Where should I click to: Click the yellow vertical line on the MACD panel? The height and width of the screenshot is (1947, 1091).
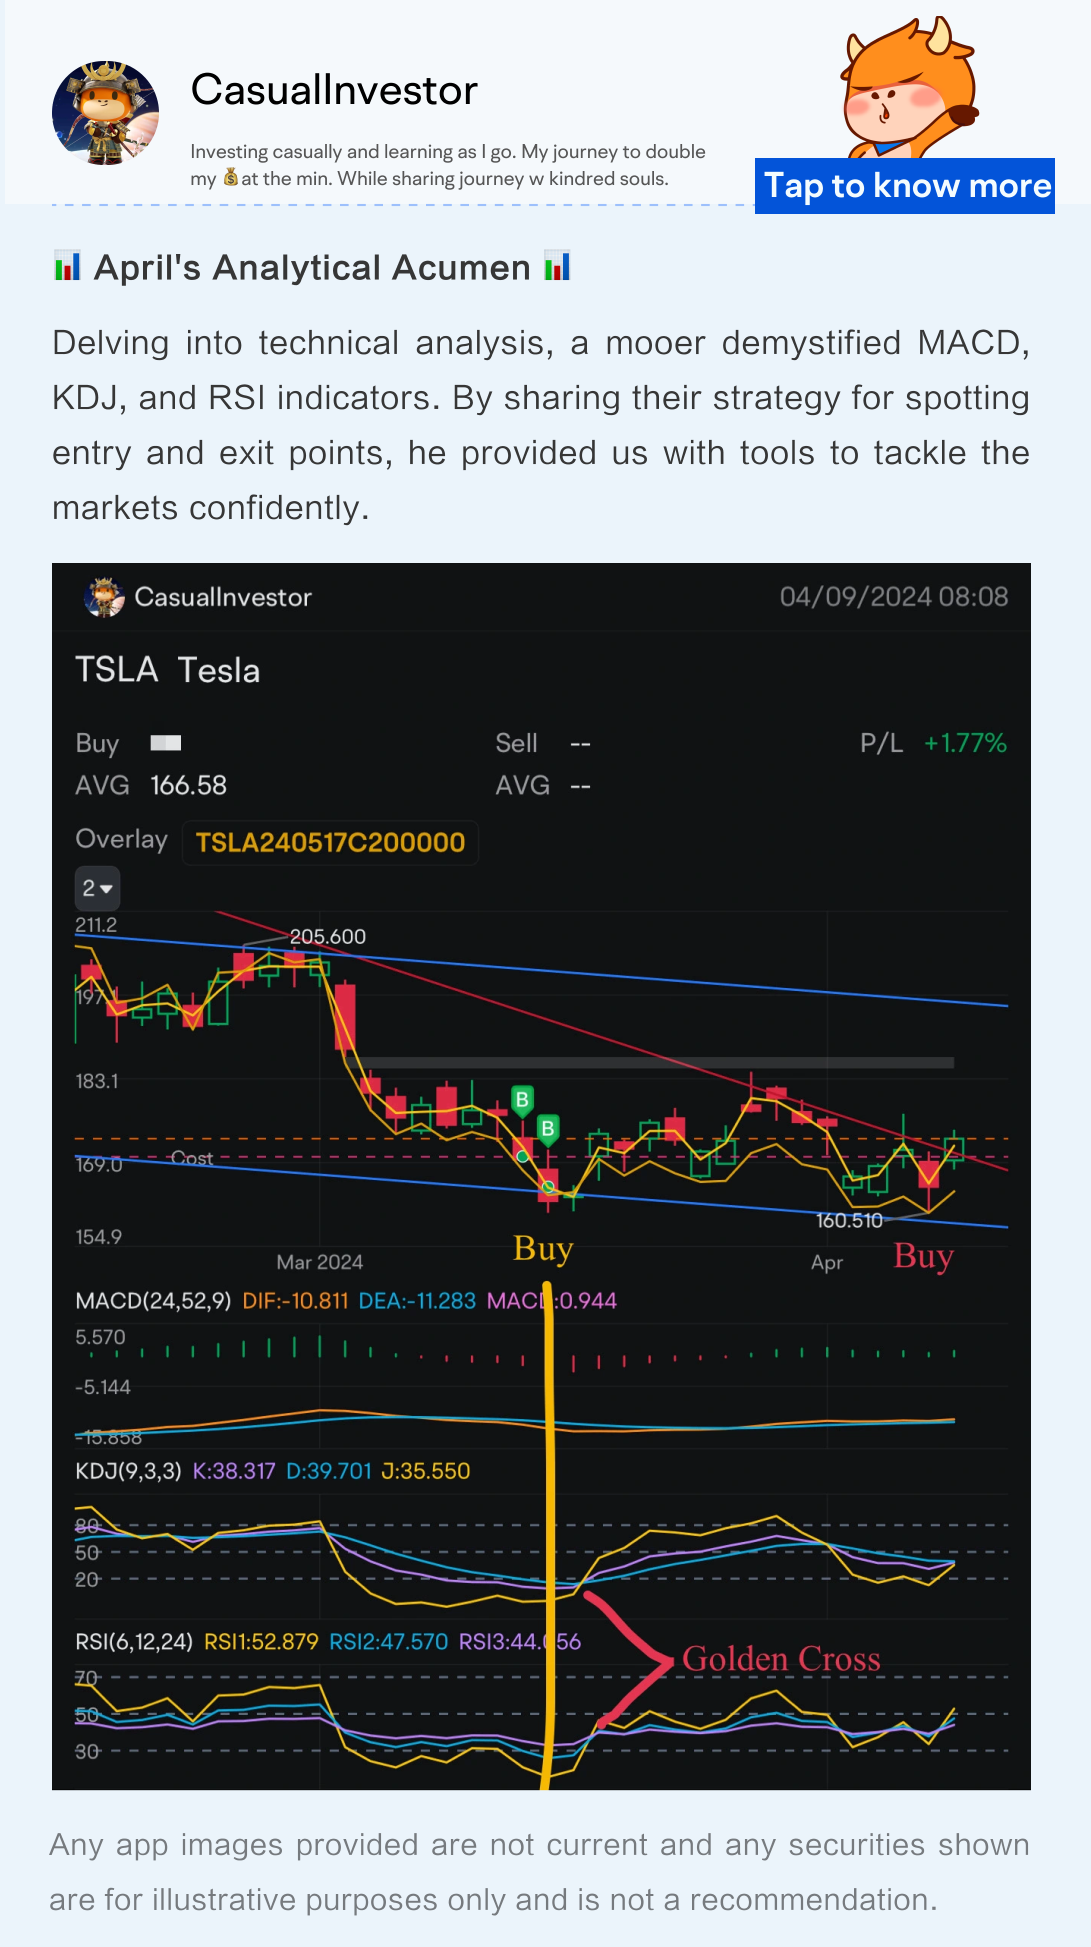(x=548, y=1380)
